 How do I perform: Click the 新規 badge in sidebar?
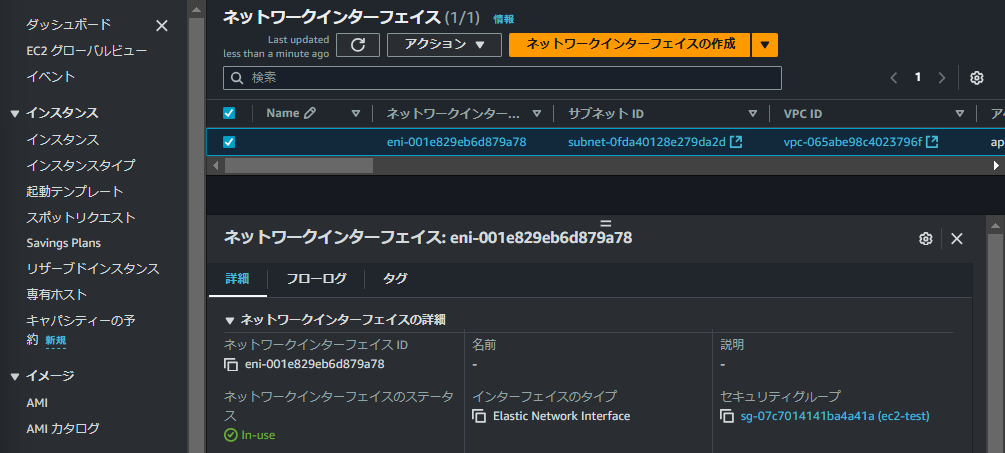click(x=56, y=342)
